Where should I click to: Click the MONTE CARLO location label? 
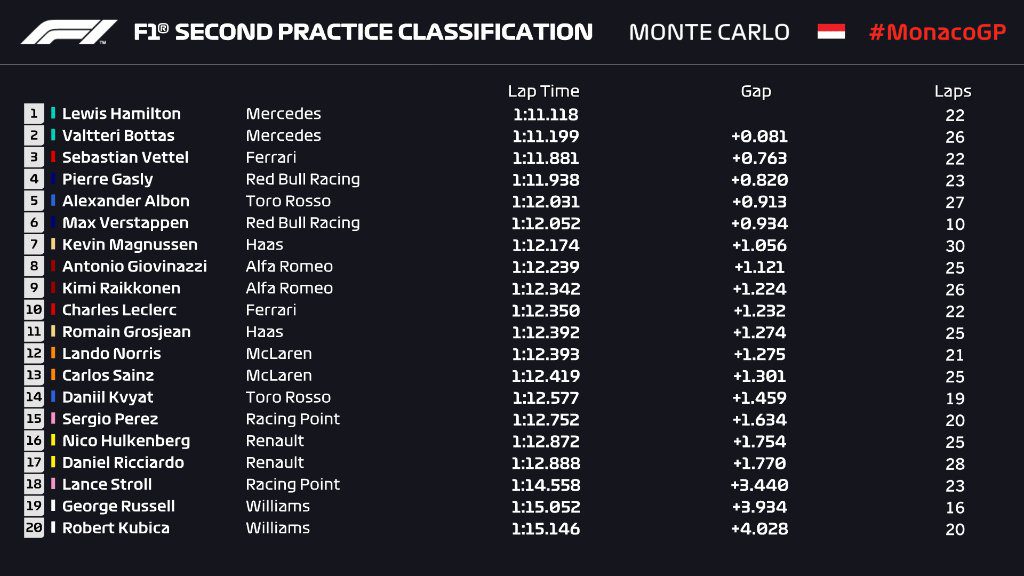click(x=709, y=32)
